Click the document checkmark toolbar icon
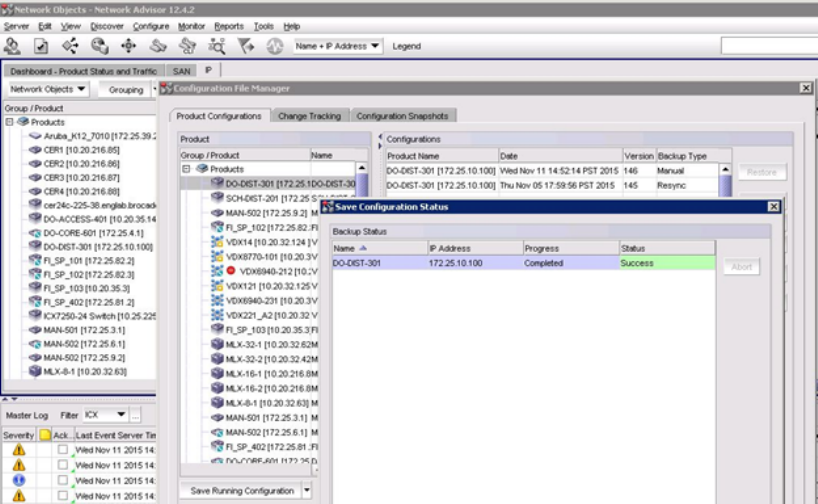Viewport: 818px width, 504px height. pos(41,46)
